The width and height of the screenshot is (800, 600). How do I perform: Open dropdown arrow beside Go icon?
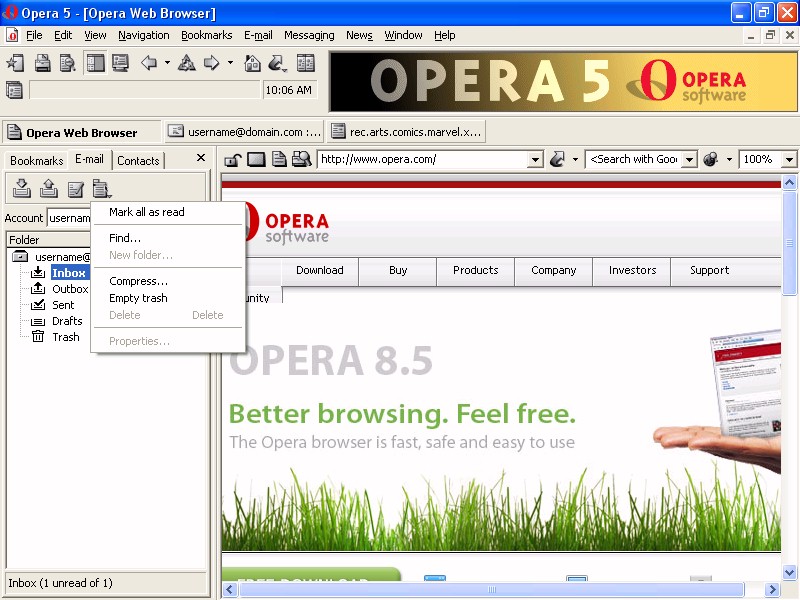point(576,160)
